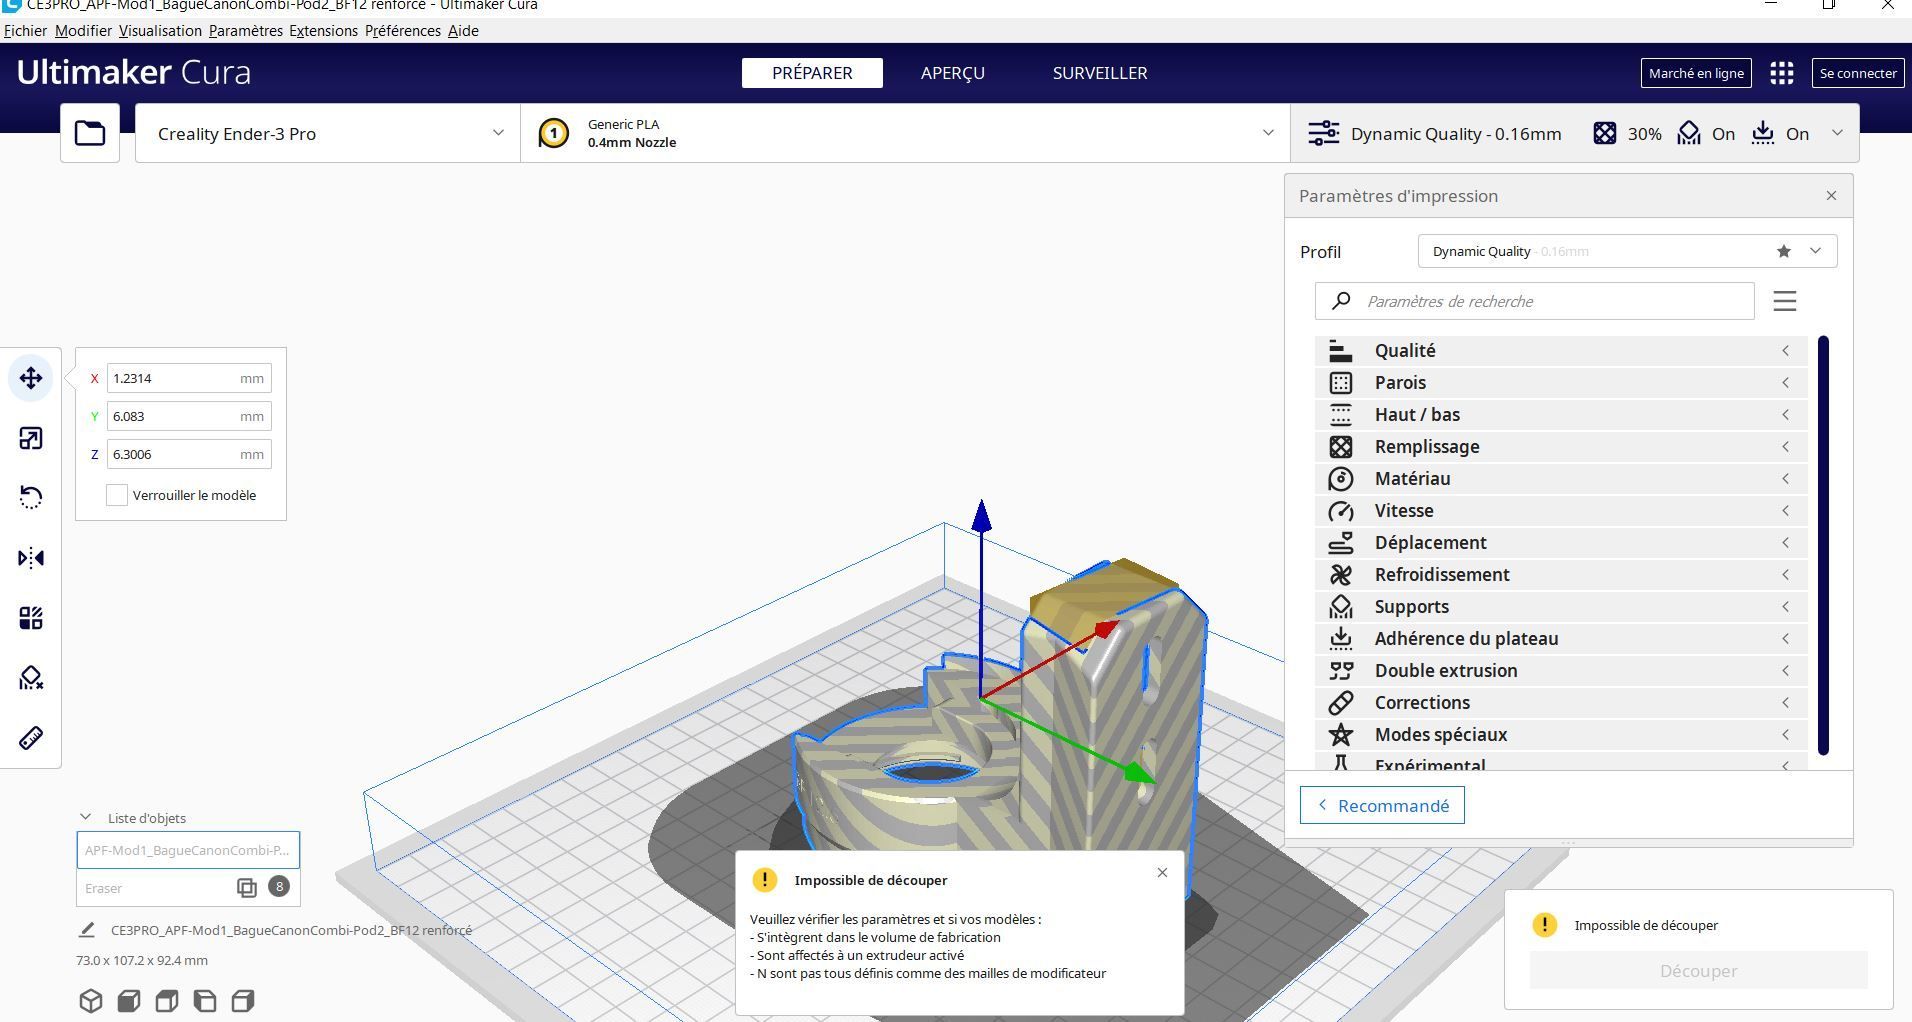
Task: Open Marché en ligne marketplace
Action: (1696, 73)
